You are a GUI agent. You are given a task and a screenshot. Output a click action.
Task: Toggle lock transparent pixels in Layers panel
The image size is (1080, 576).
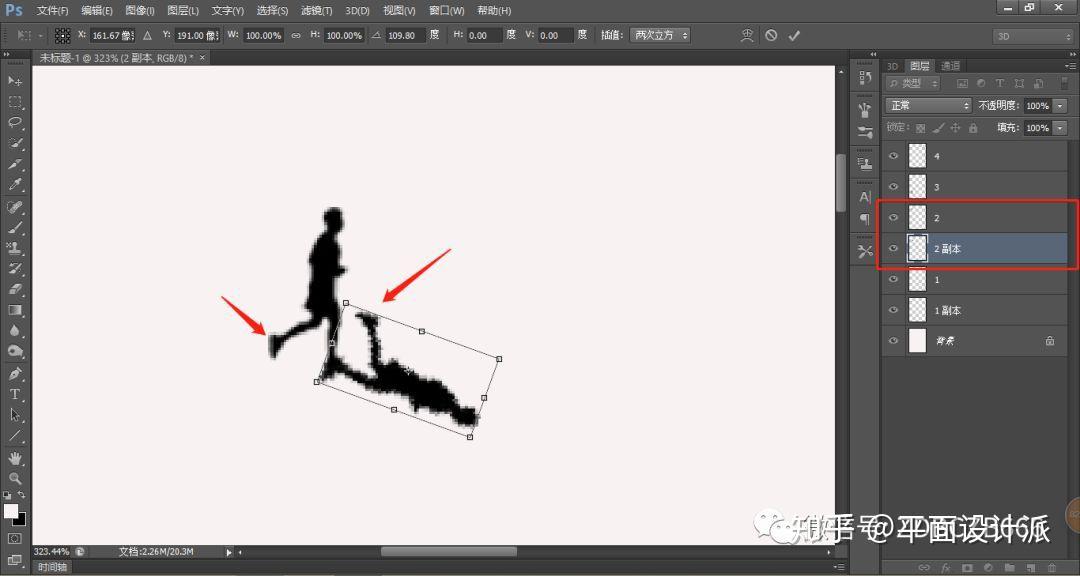click(920, 128)
